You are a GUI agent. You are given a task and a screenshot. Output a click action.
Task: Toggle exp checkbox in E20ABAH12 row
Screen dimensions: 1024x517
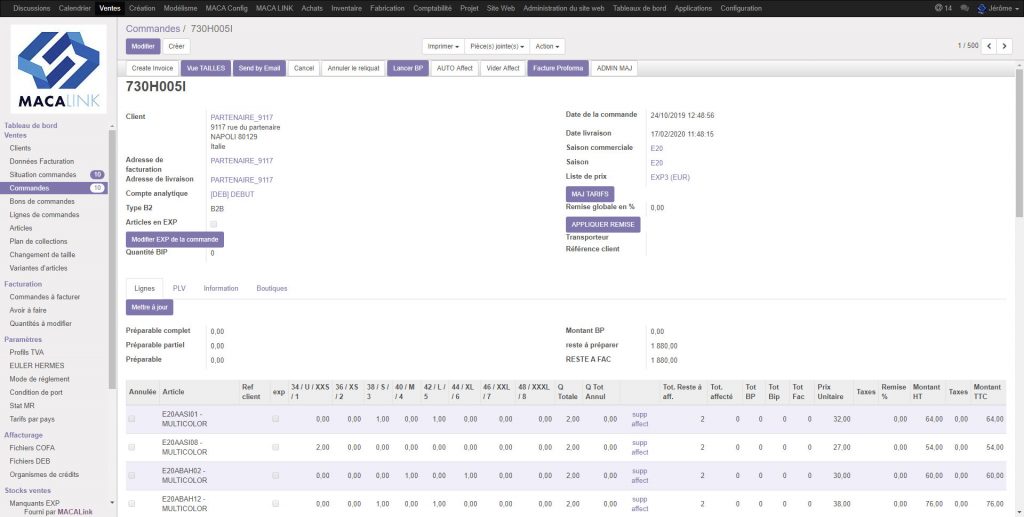click(276, 503)
